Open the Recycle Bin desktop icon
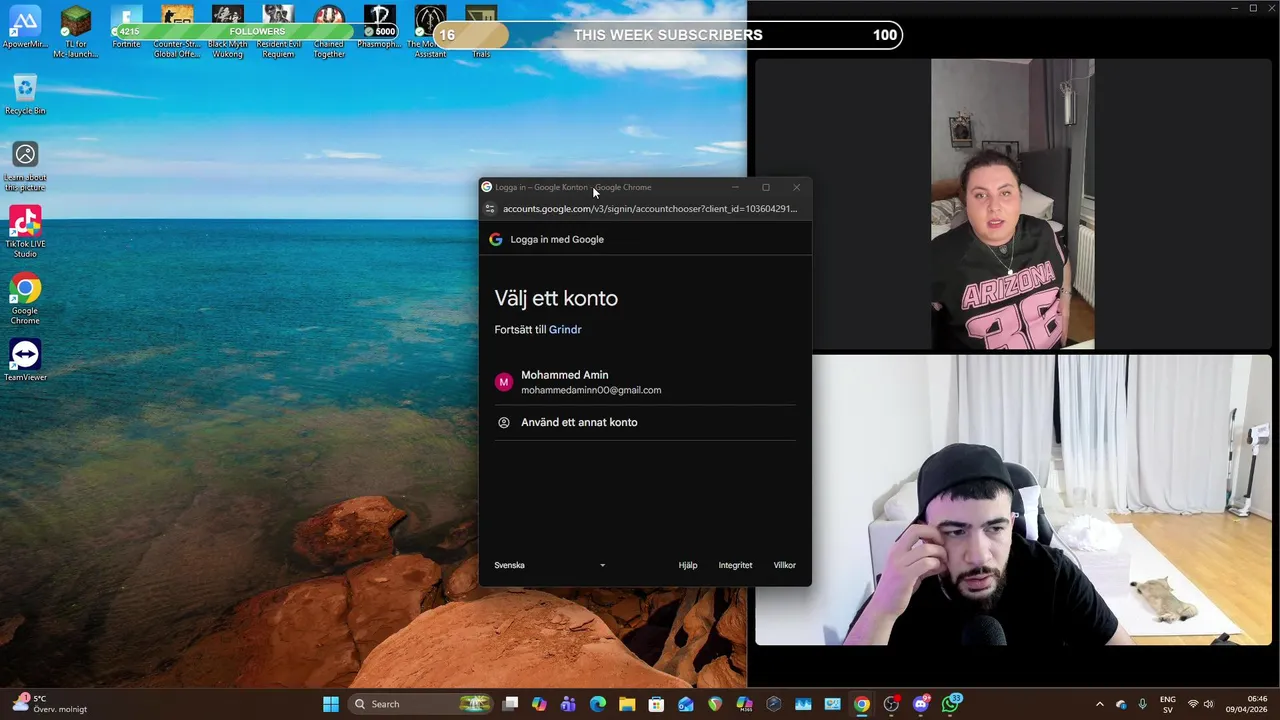Viewport: 1280px width, 720px height. [x=25, y=95]
